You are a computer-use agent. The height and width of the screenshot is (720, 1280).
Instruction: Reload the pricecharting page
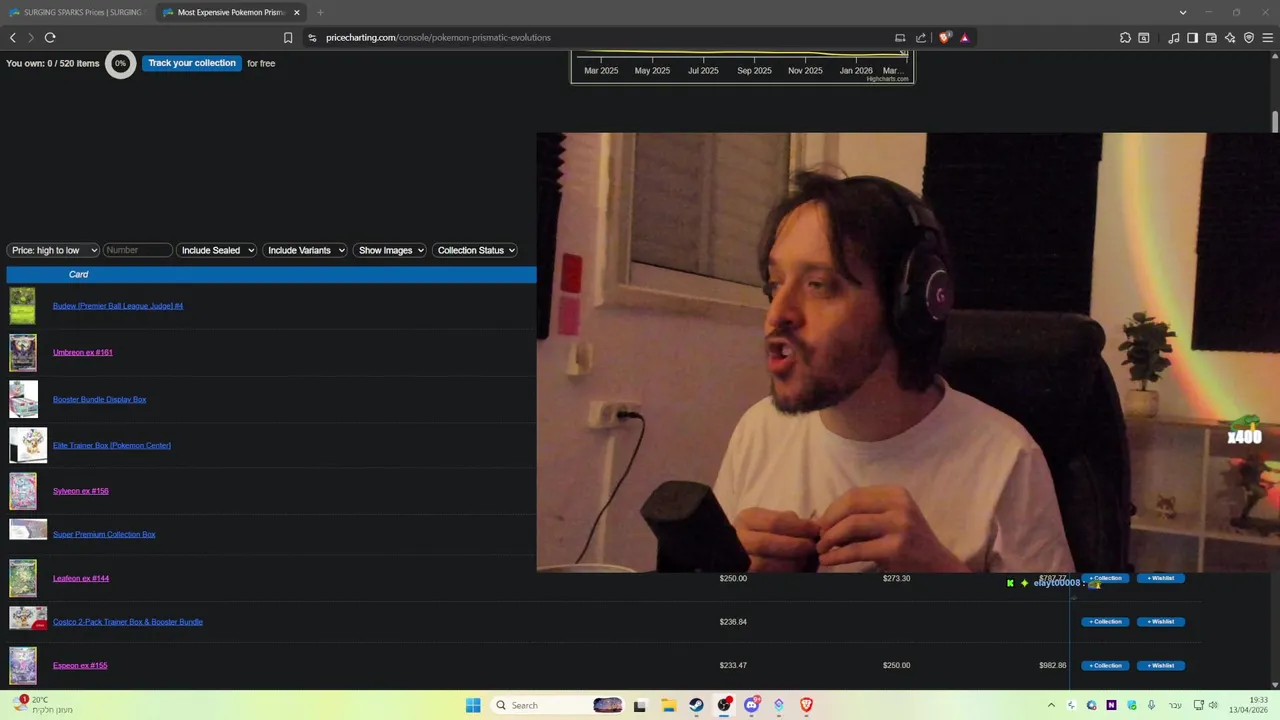pos(50,38)
